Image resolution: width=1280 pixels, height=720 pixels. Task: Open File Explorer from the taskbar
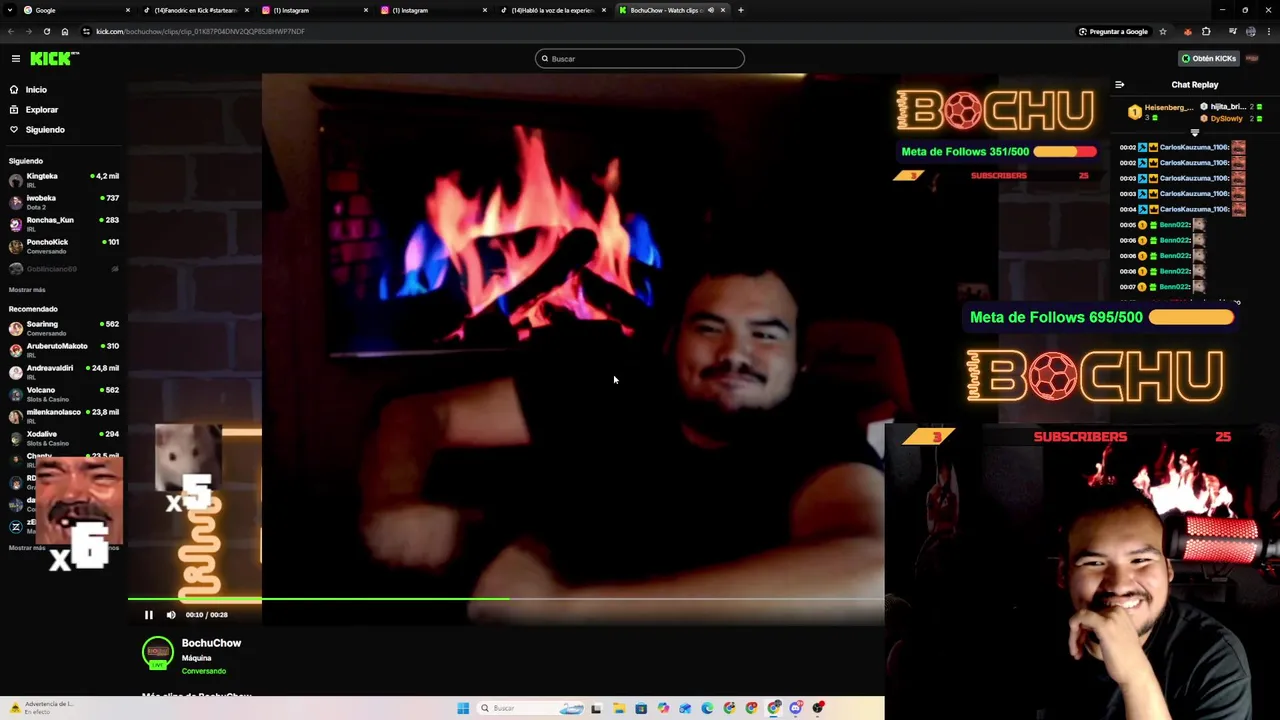click(619, 708)
